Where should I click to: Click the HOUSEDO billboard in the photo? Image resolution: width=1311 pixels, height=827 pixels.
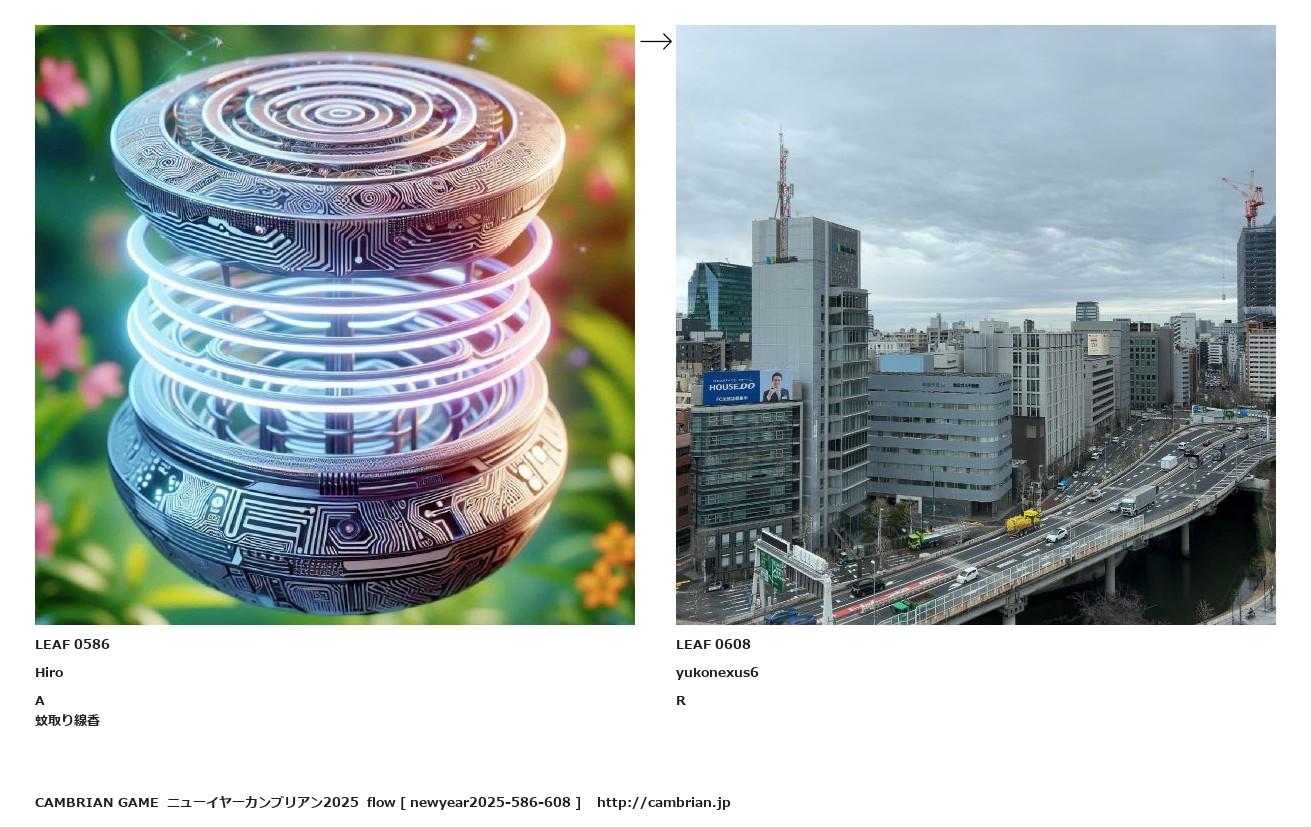[748, 387]
